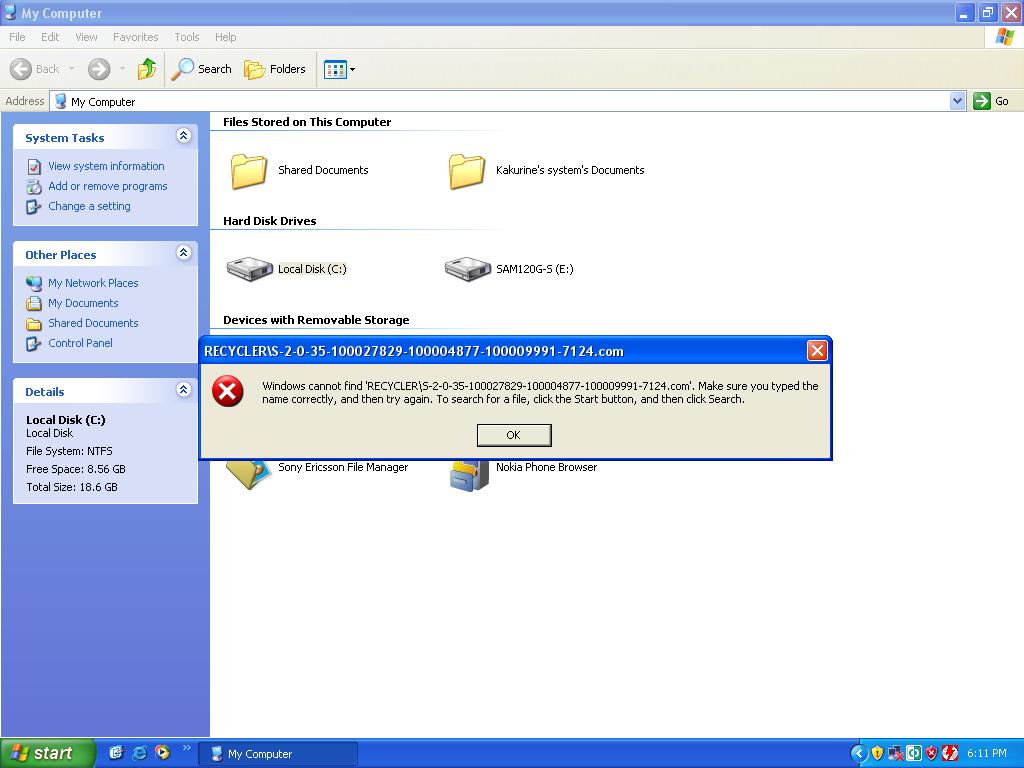Click the View system information icon
Image resolution: width=1024 pixels, height=768 pixels.
click(x=34, y=167)
